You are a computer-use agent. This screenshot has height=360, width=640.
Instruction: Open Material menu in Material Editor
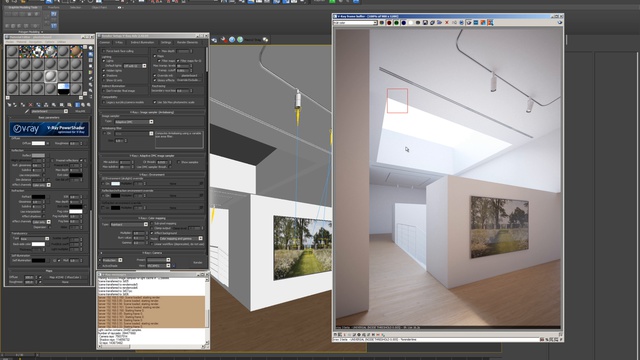21,42
